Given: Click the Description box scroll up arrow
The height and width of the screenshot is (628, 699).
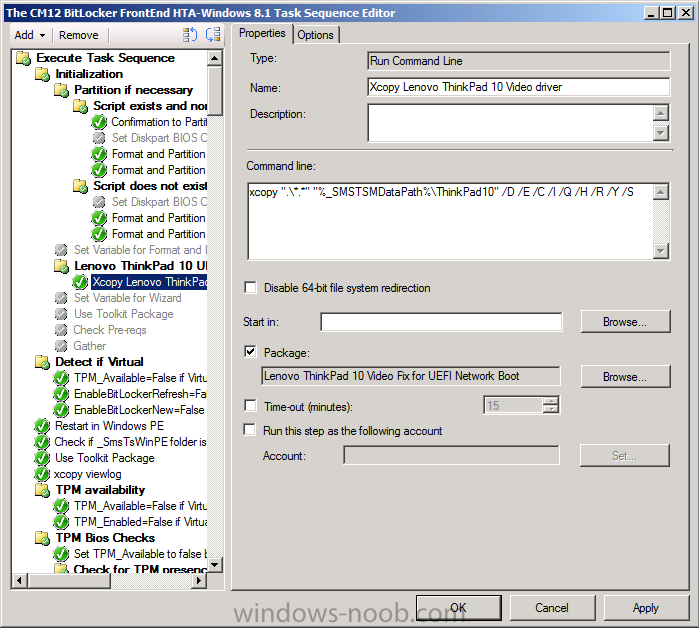Looking at the screenshot, I should (x=661, y=113).
